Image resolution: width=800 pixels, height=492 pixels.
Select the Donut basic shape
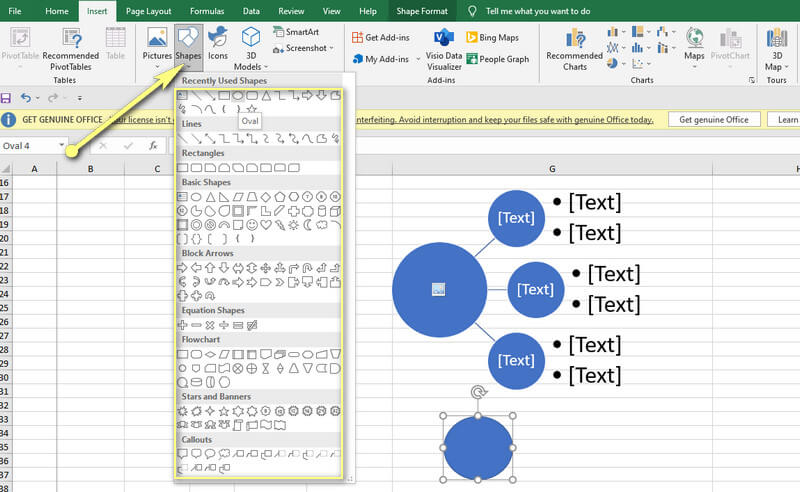coord(196,225)
